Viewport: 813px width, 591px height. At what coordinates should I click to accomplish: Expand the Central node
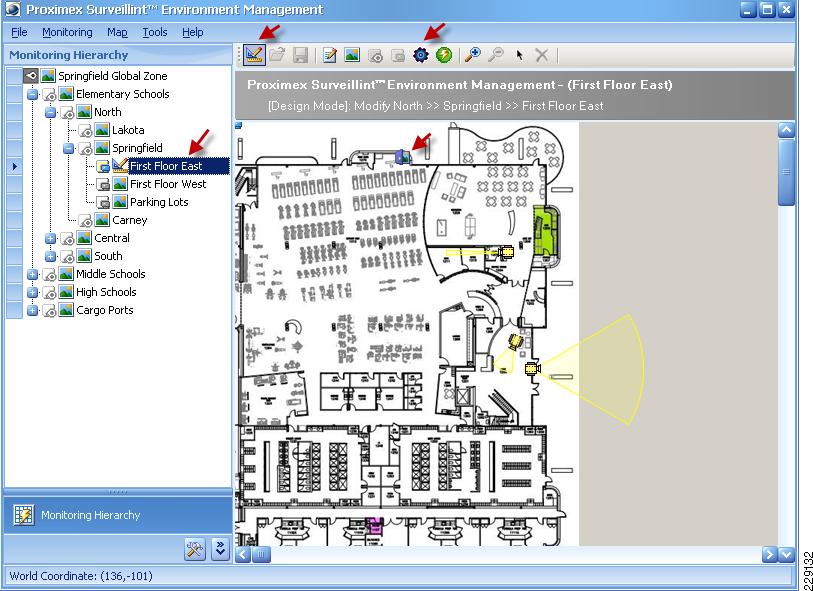click(50, 238)
